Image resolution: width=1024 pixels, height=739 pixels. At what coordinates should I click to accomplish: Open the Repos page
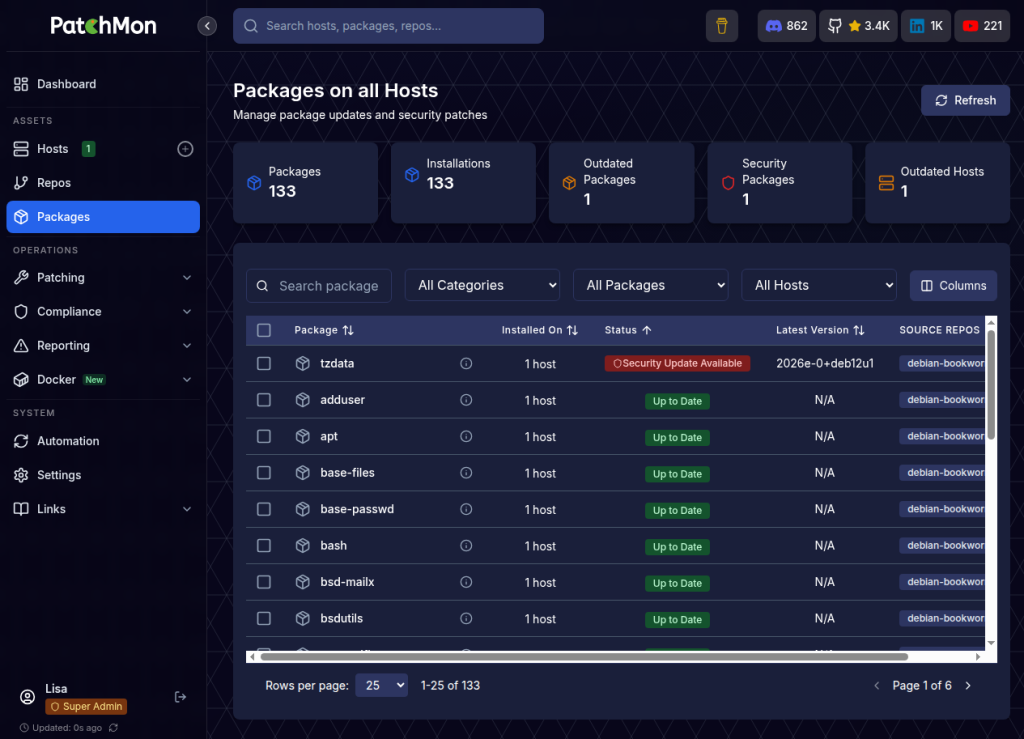[103, 183]
